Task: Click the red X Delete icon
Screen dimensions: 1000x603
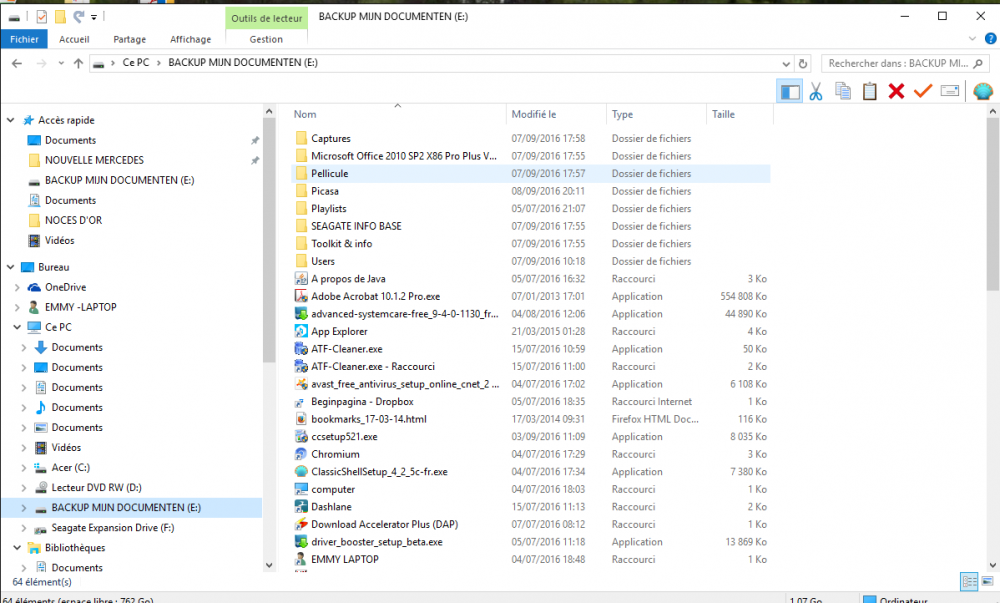Action: 896,92
